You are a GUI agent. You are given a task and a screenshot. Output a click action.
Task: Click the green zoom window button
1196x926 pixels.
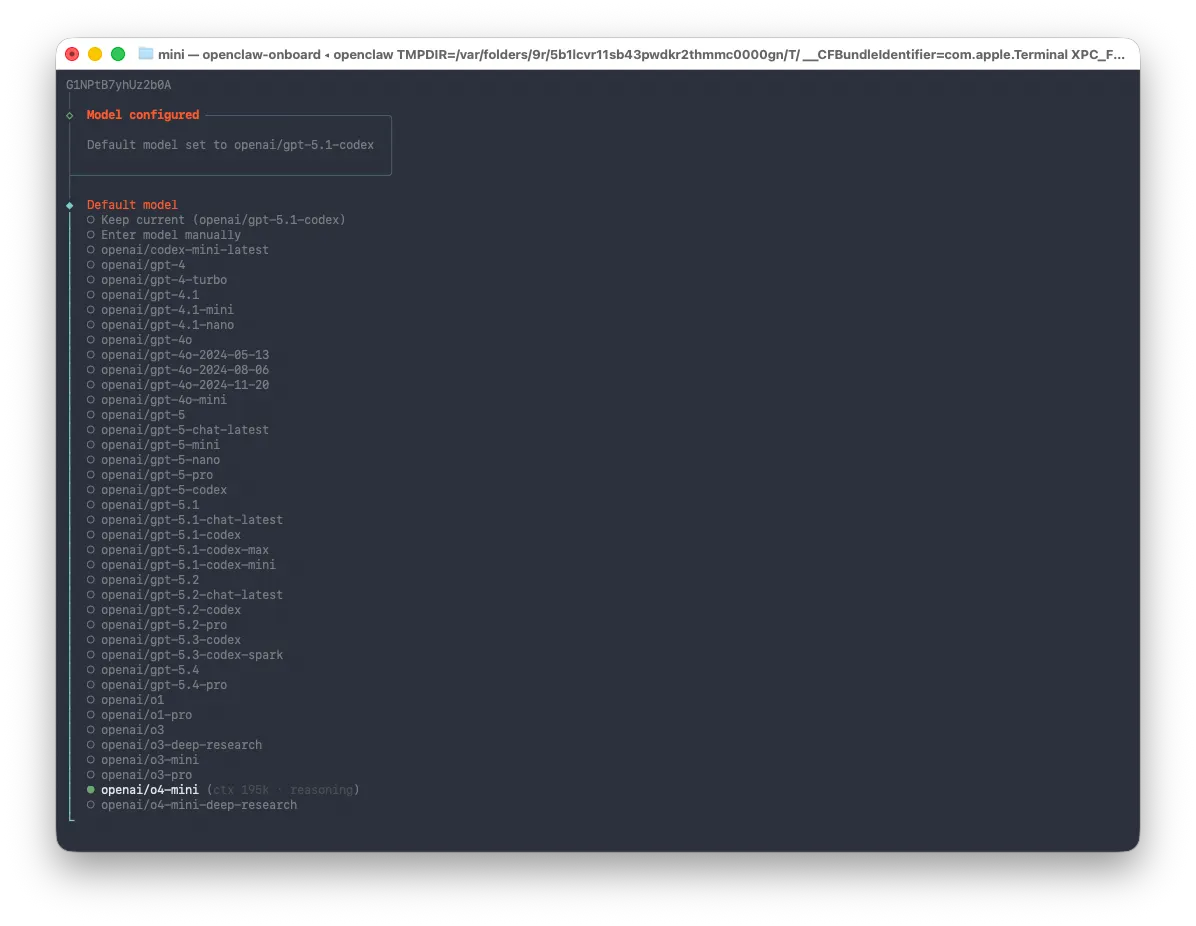(118, 53)
